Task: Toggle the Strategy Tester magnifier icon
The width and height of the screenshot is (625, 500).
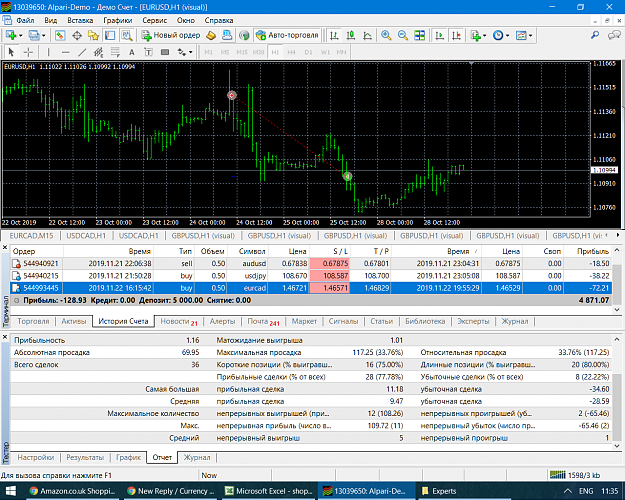Action: click(127, 35)
